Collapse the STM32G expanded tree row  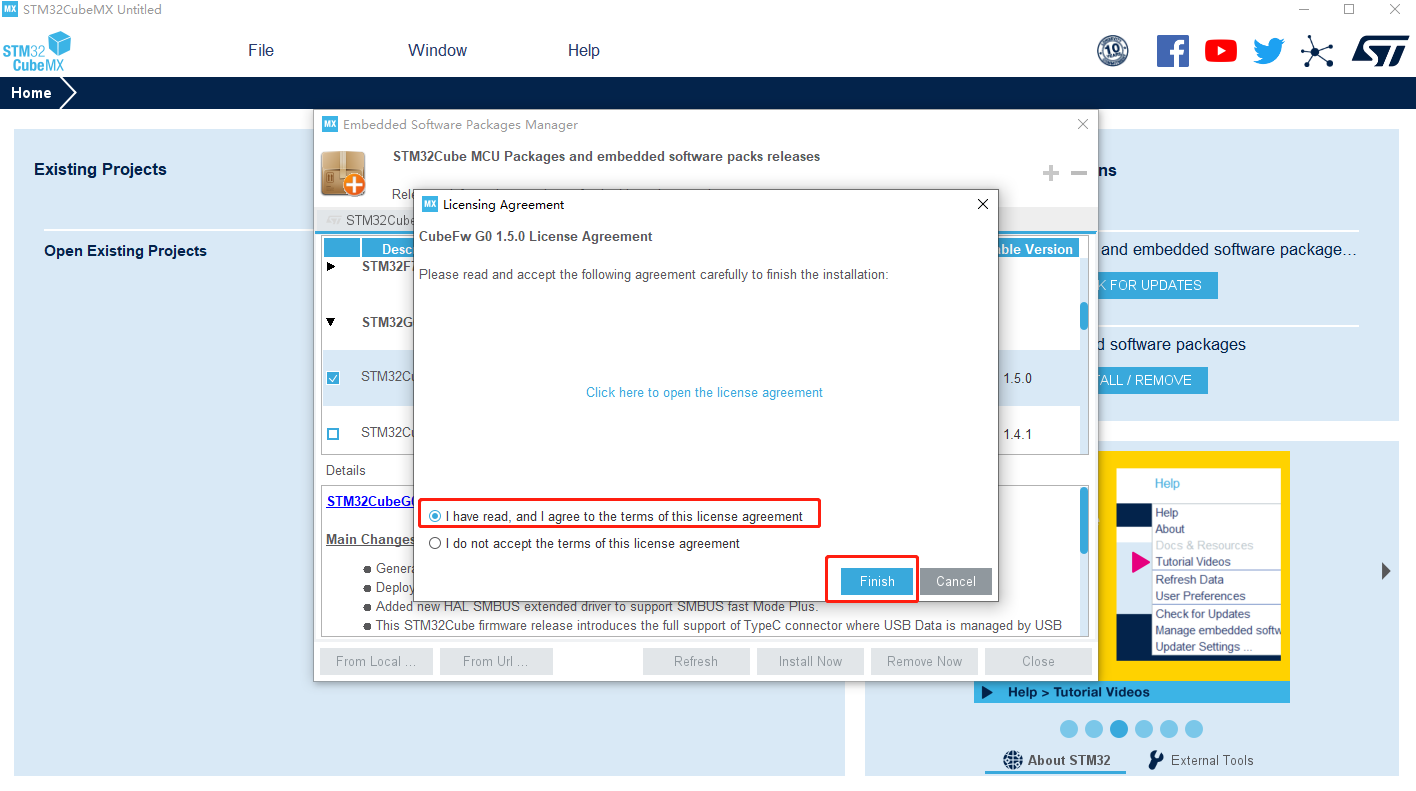coord(332,322)
